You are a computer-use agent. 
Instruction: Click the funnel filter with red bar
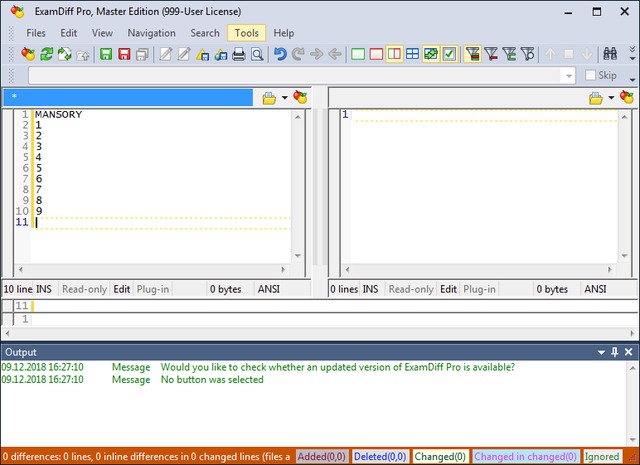pyautogui.click(x=491, y=54)
